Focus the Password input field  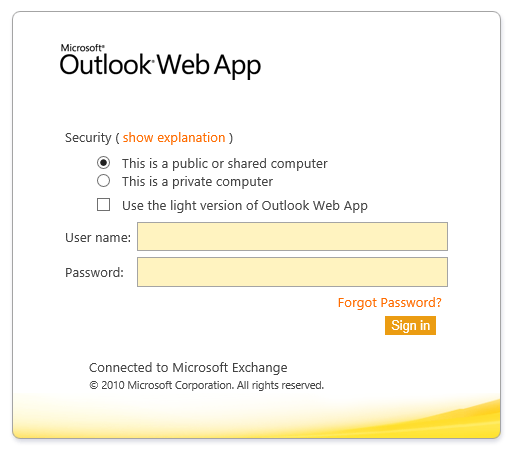click(292, 272)
